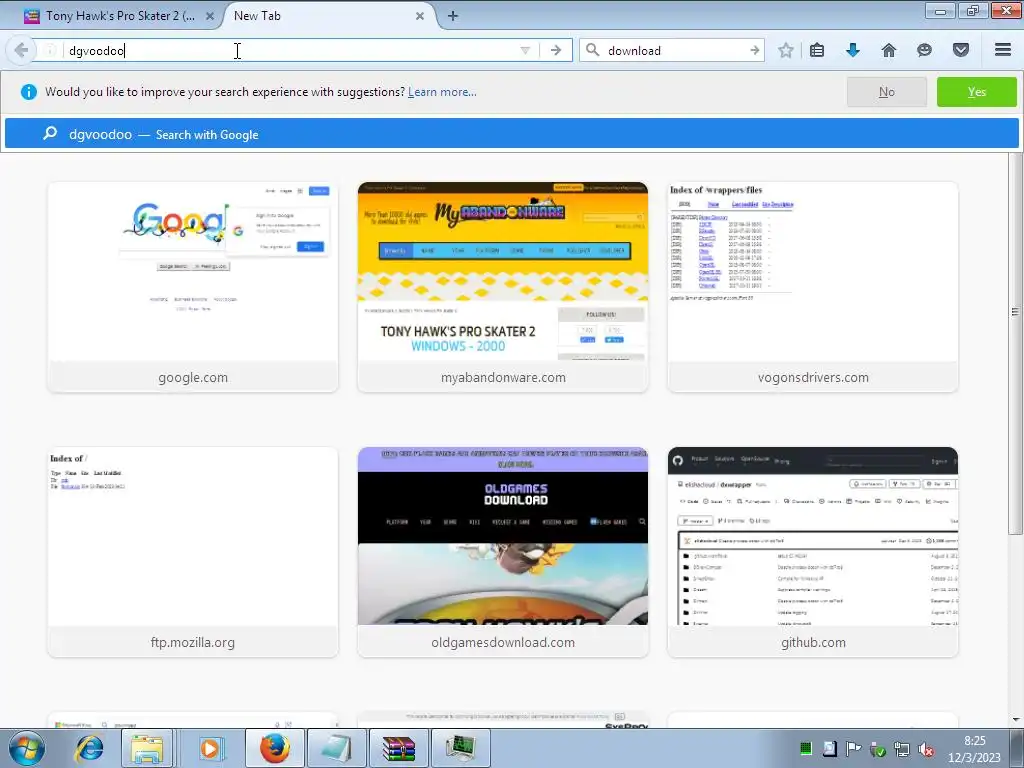Open a new tab with plus button
Screen dimensions: 1024x768
click(453, 16)
